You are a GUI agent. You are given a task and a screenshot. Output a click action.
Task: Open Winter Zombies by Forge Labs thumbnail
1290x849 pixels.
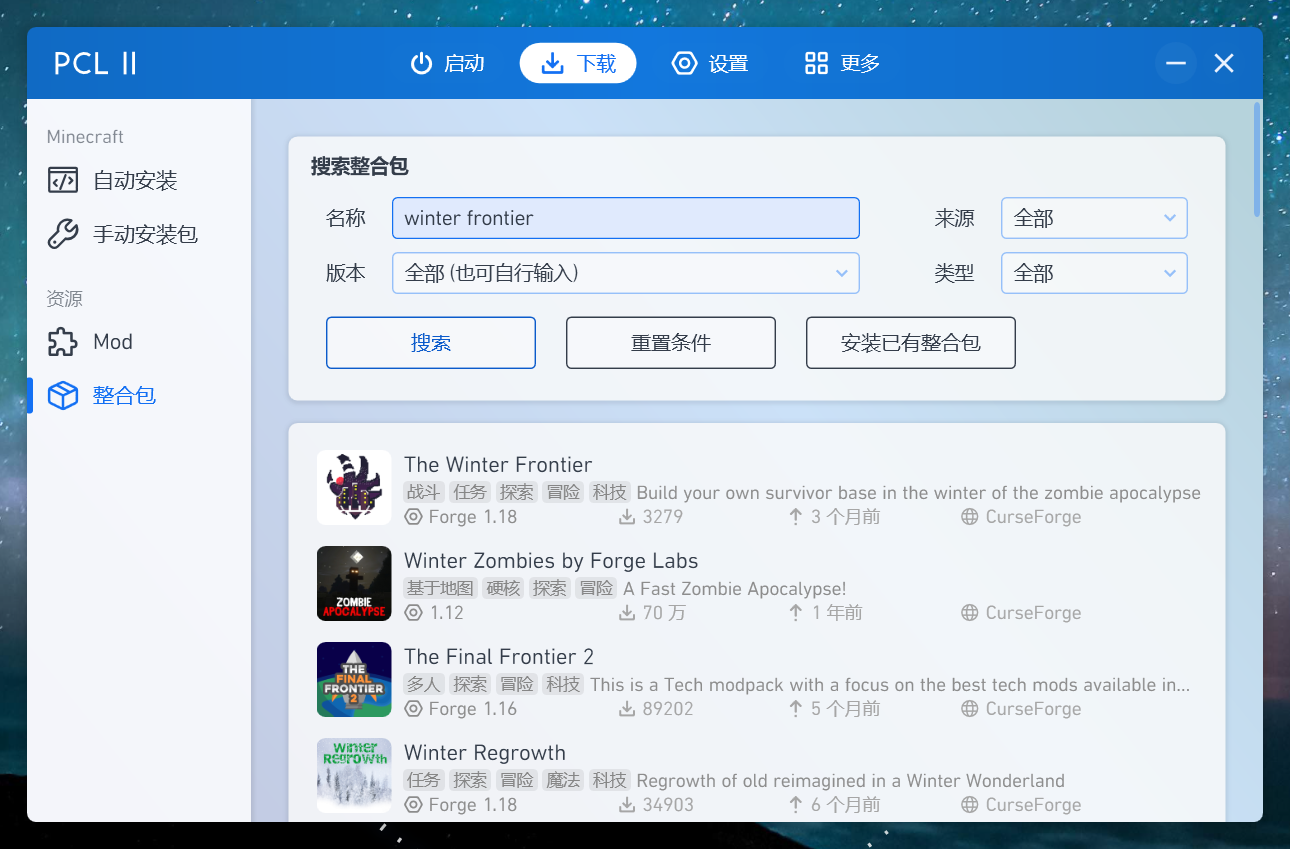354,584
